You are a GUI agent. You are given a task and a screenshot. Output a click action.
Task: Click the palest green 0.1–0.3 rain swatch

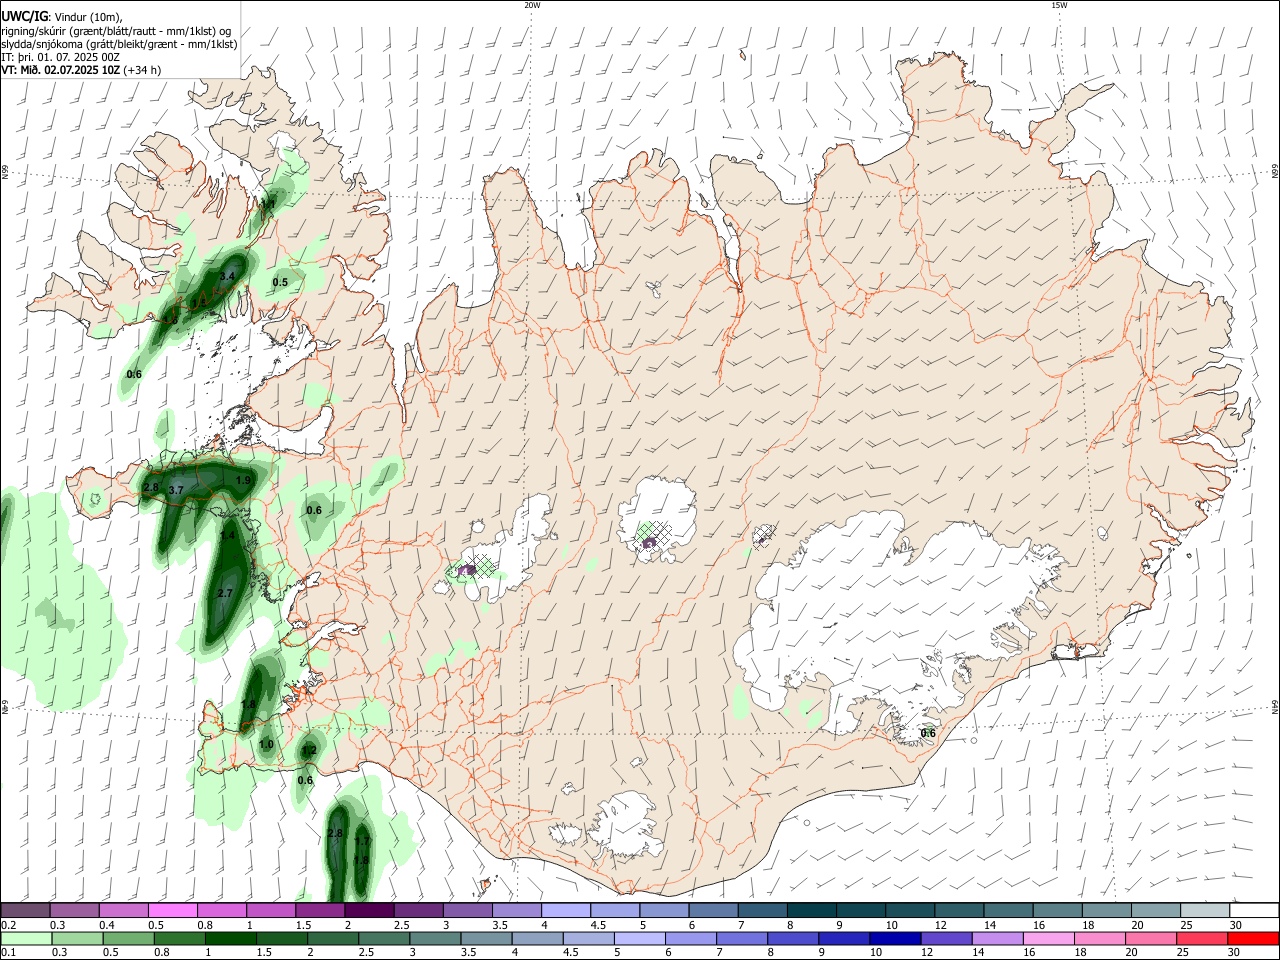click(x=26, y=938)
